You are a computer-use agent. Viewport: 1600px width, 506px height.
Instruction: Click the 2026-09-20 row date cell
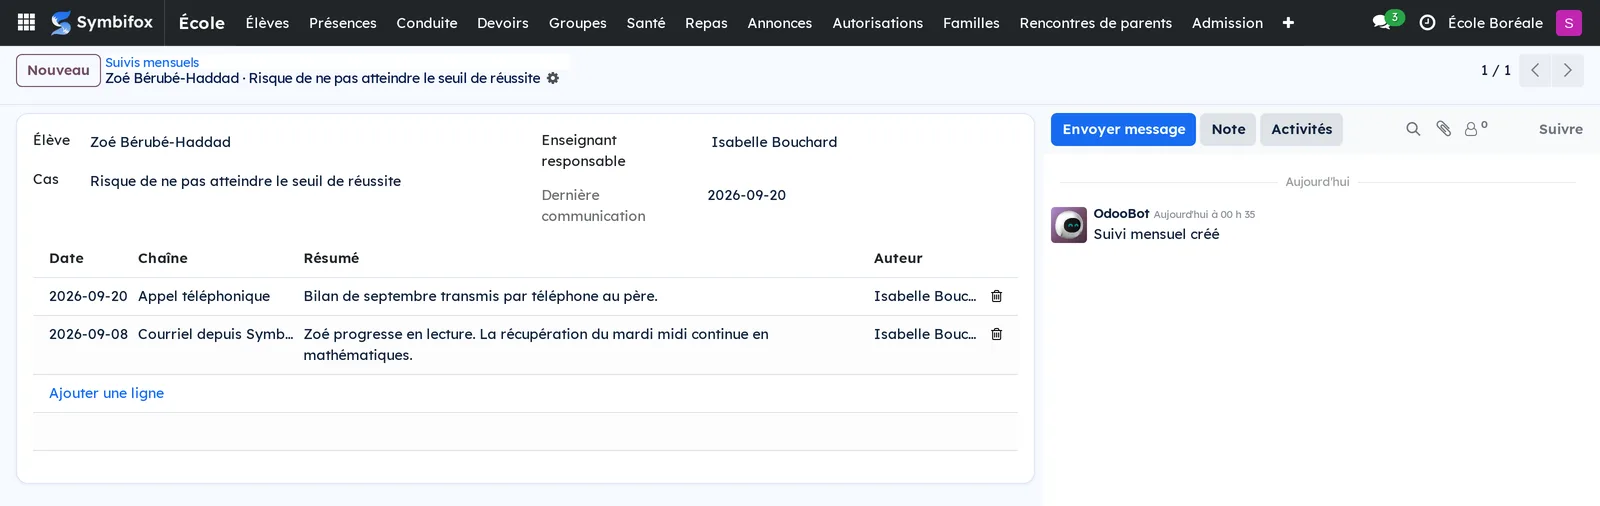click(x=88, y=296)
